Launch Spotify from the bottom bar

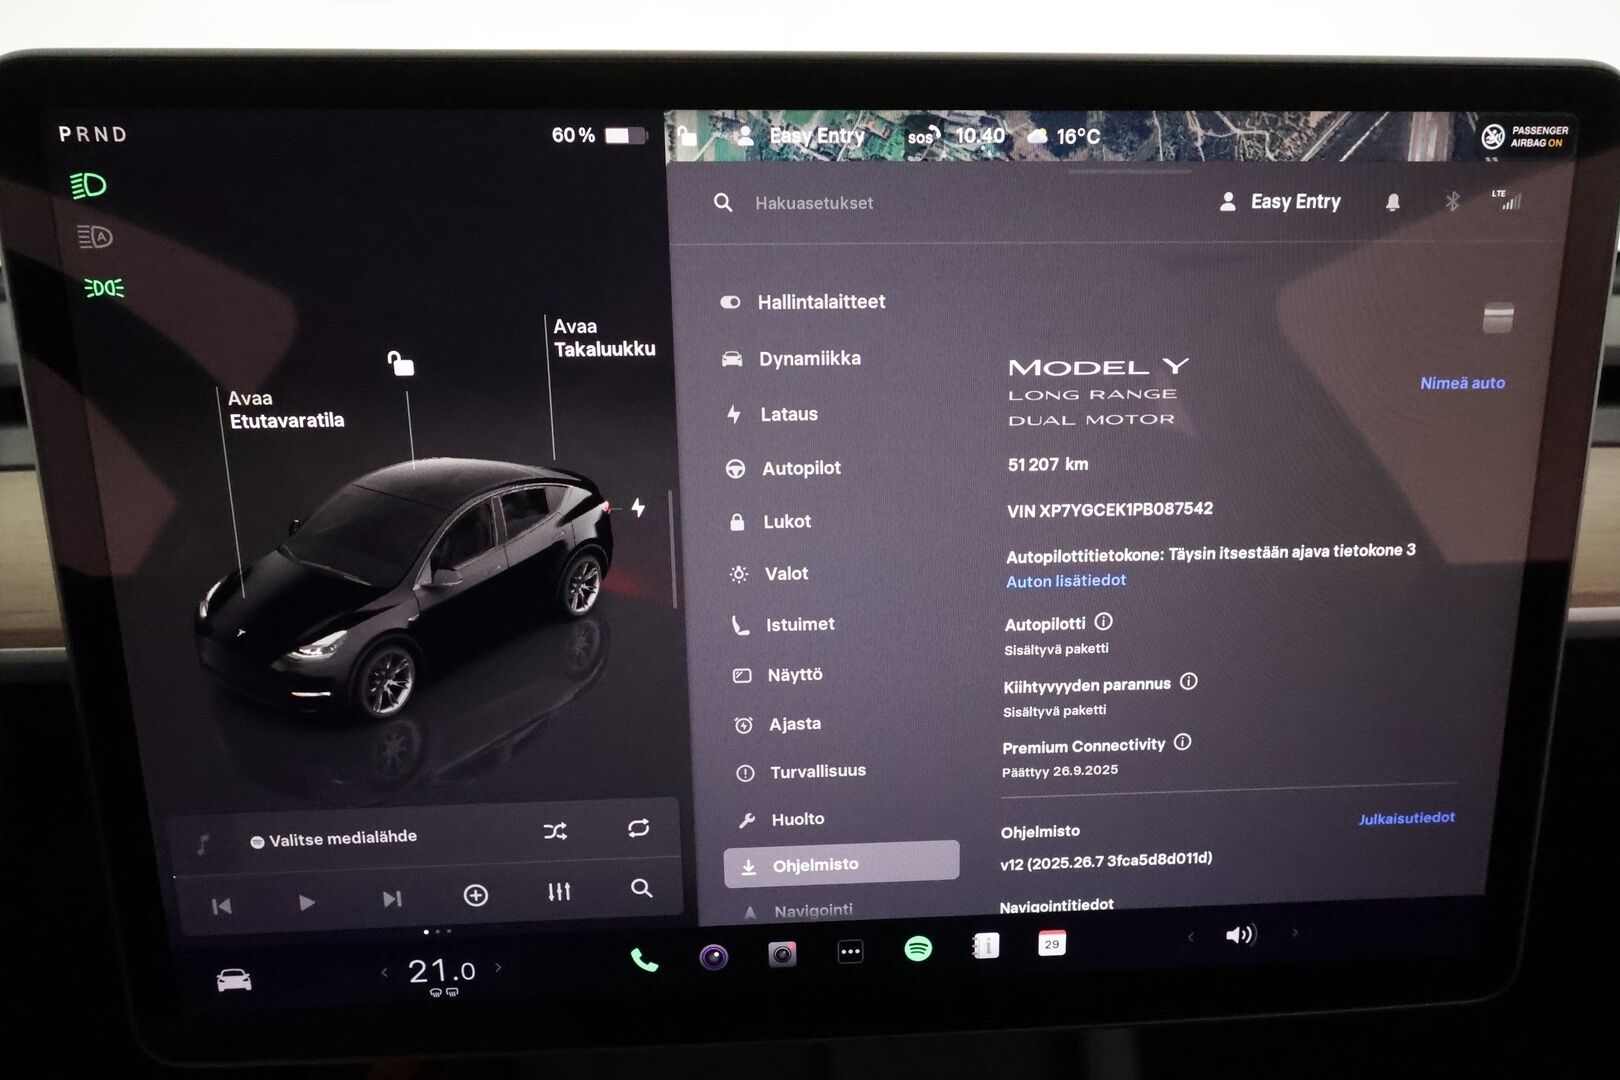(x=917, y=948)
